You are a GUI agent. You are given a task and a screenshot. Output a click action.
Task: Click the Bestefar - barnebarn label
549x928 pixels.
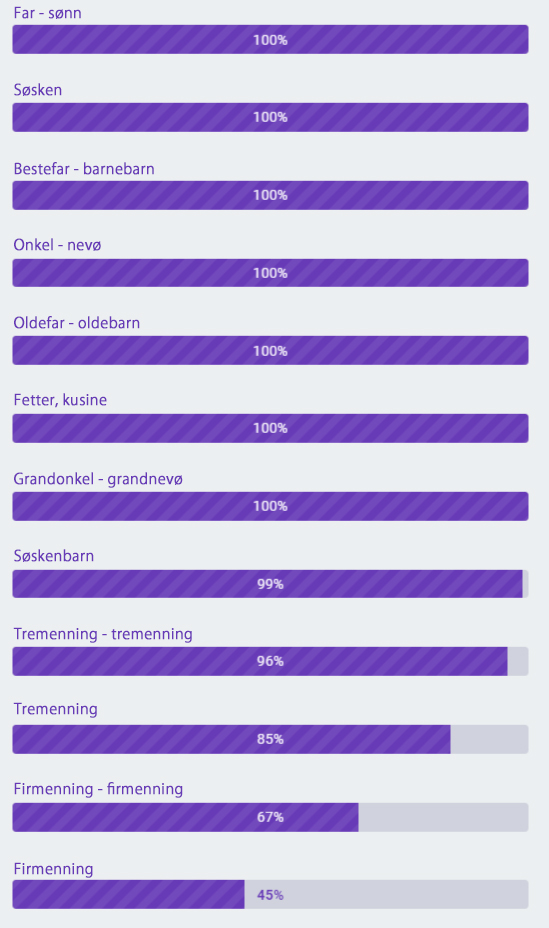pyautogui.click(x=84, y=169)
